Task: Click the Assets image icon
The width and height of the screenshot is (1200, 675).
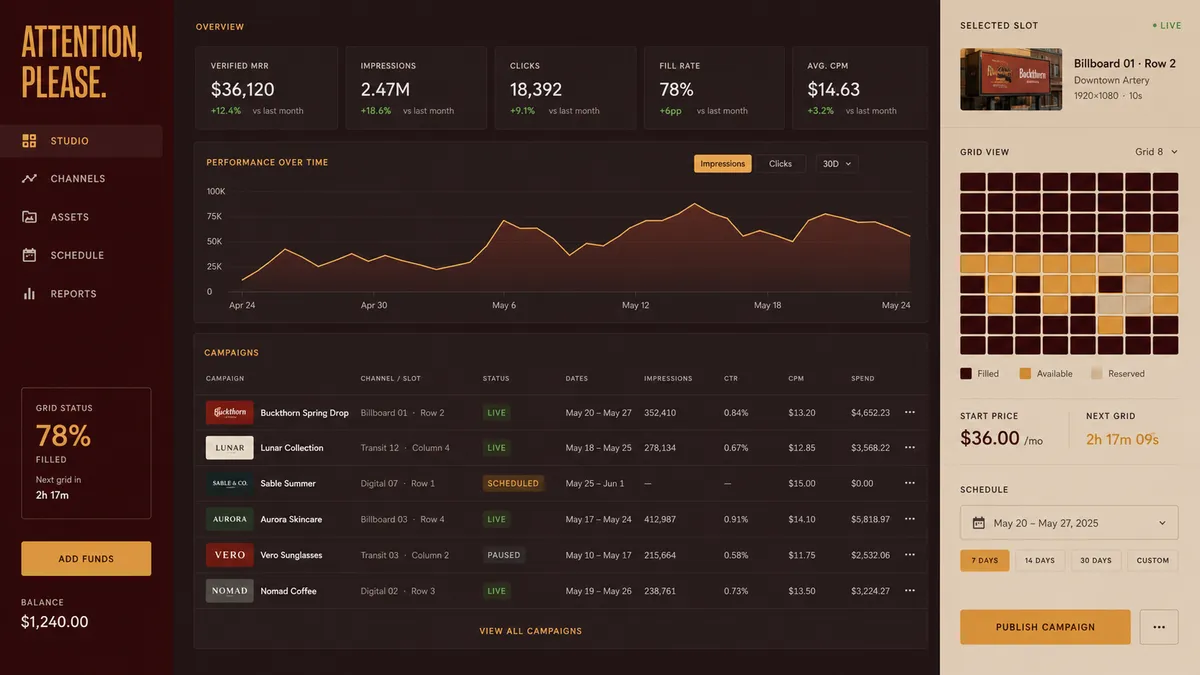Action: click(29, 217)
